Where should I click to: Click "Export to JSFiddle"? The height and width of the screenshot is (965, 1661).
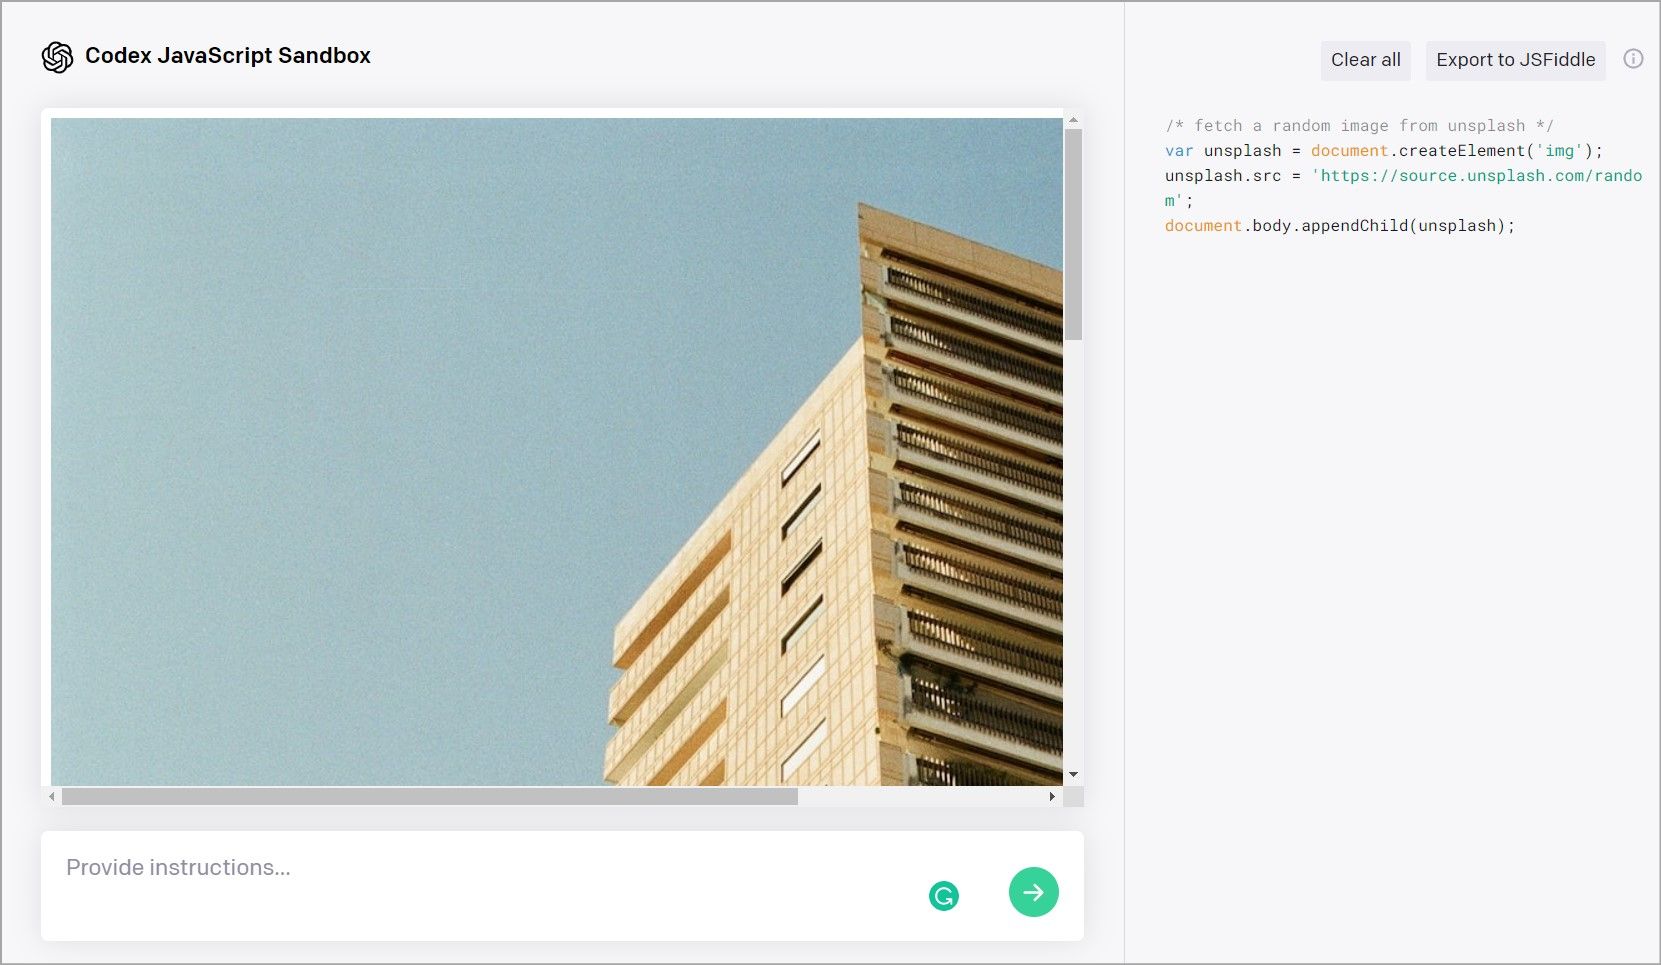click(x=1515, y=60)
